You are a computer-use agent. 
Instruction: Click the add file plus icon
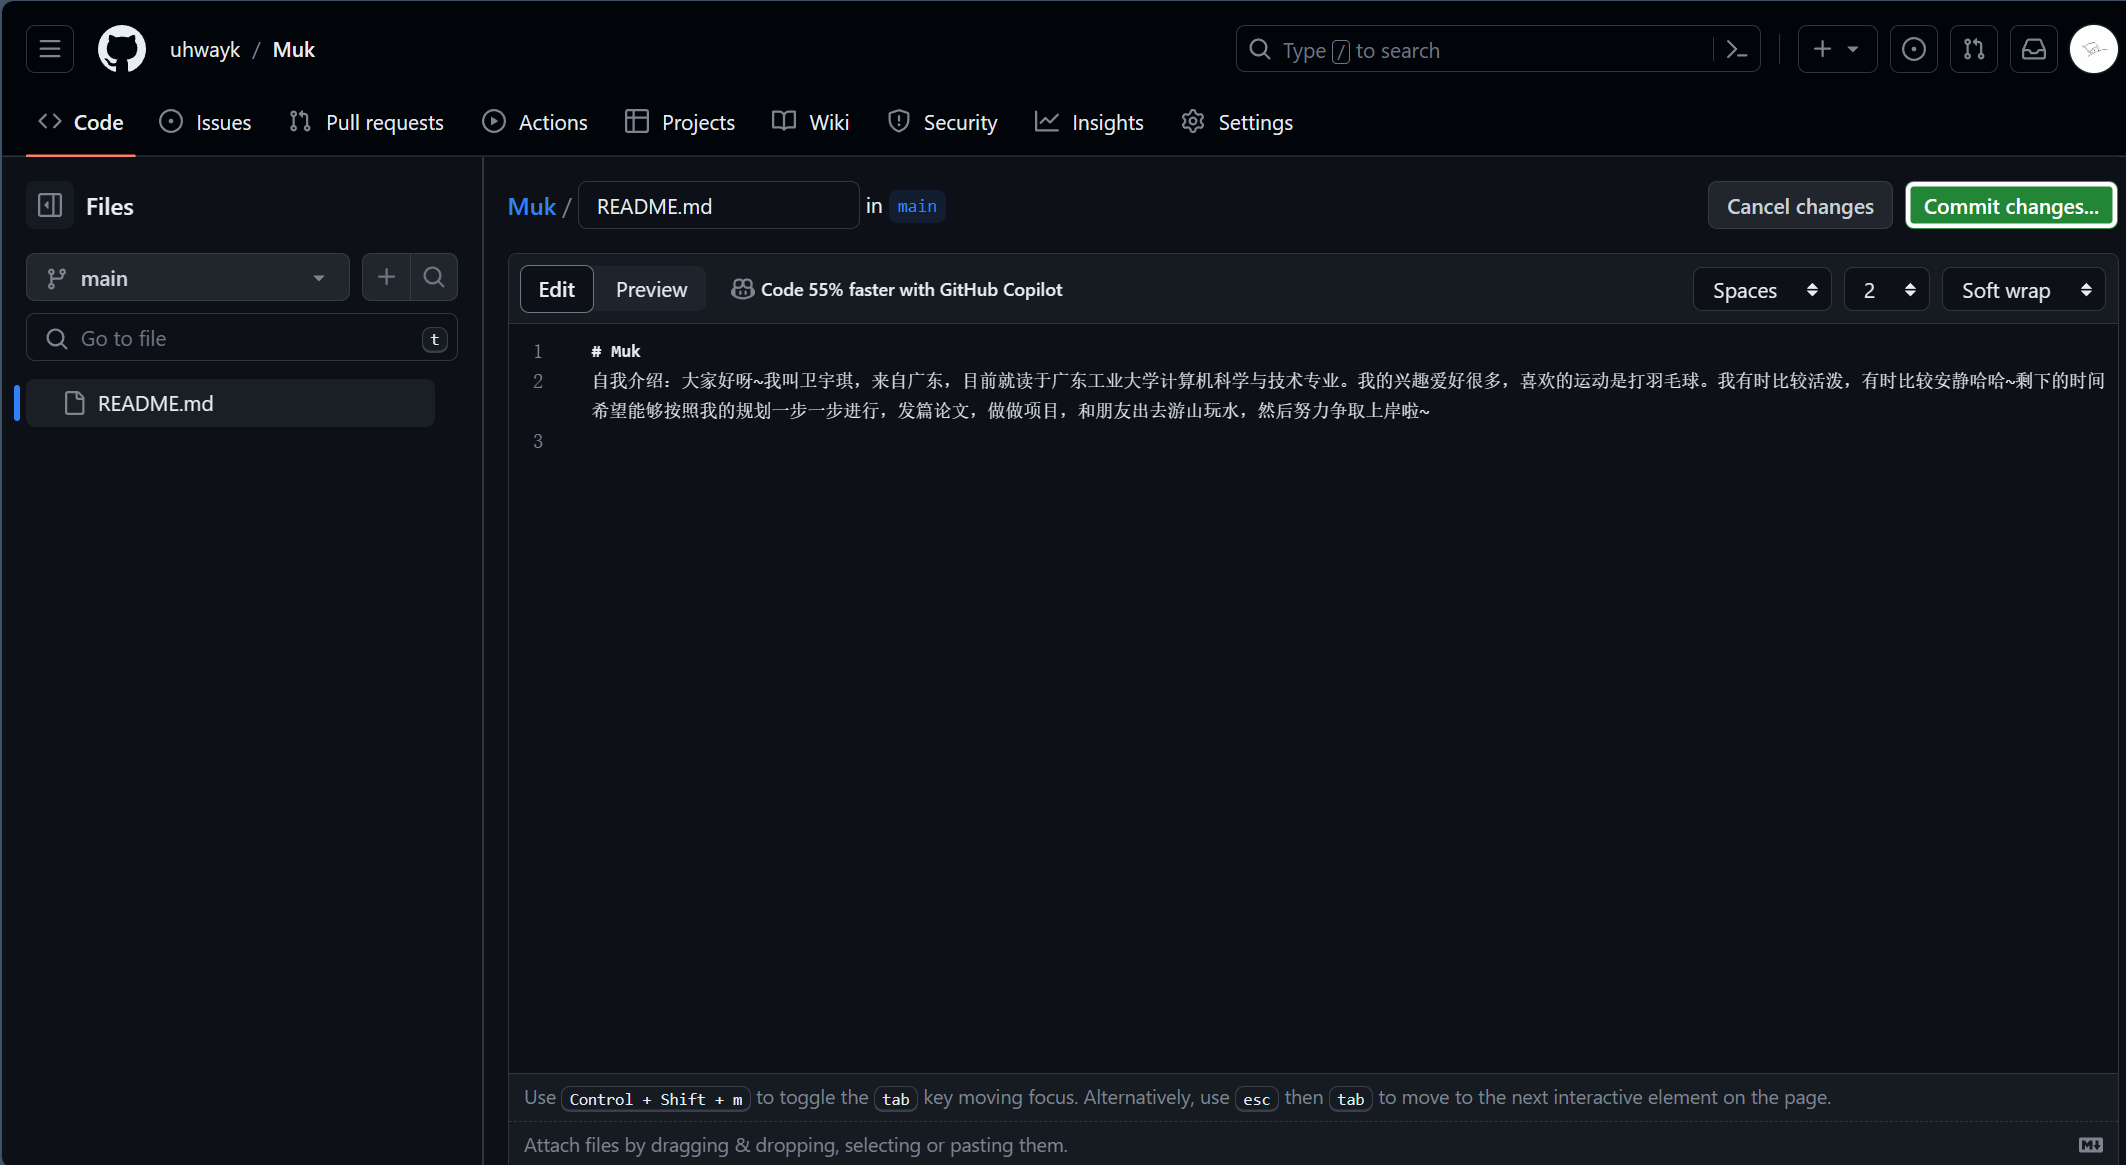click(x=386, y=277)
